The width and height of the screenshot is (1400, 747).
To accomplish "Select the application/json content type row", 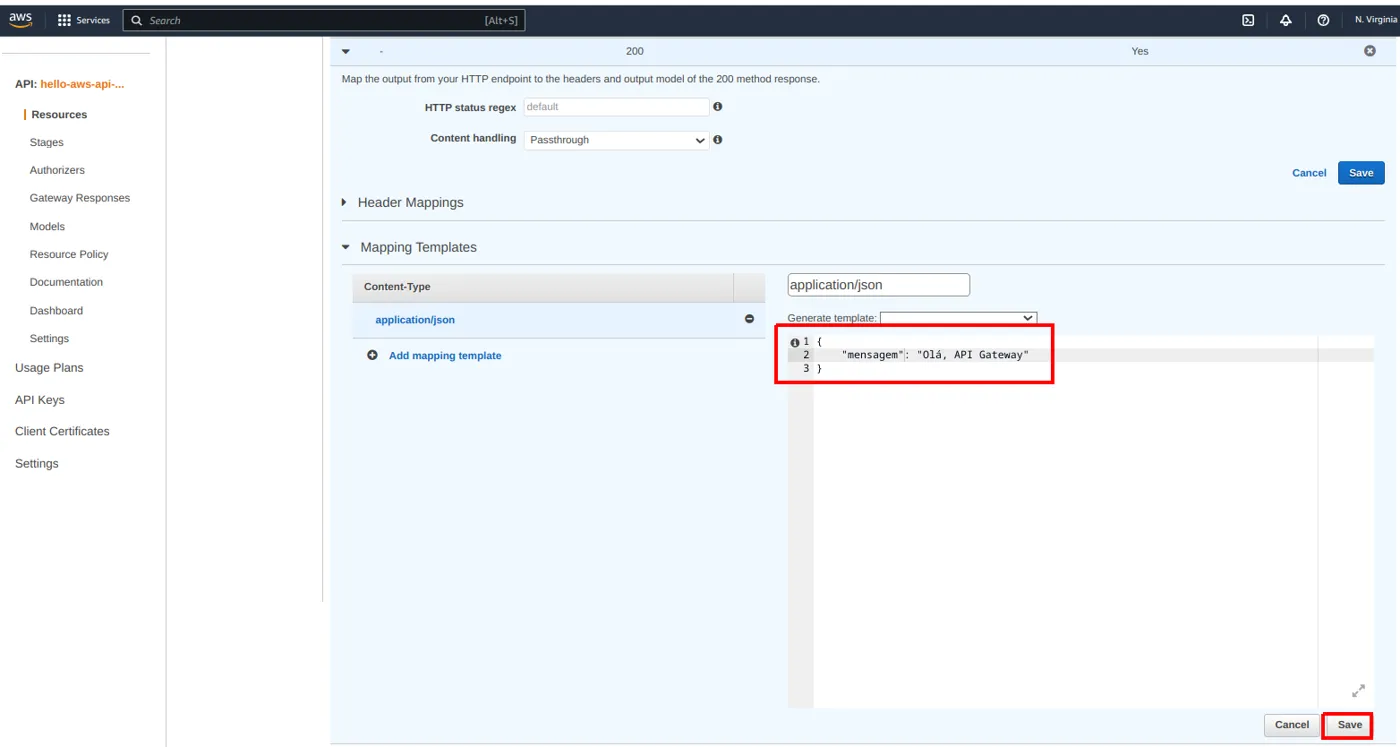I will point(558,320).
